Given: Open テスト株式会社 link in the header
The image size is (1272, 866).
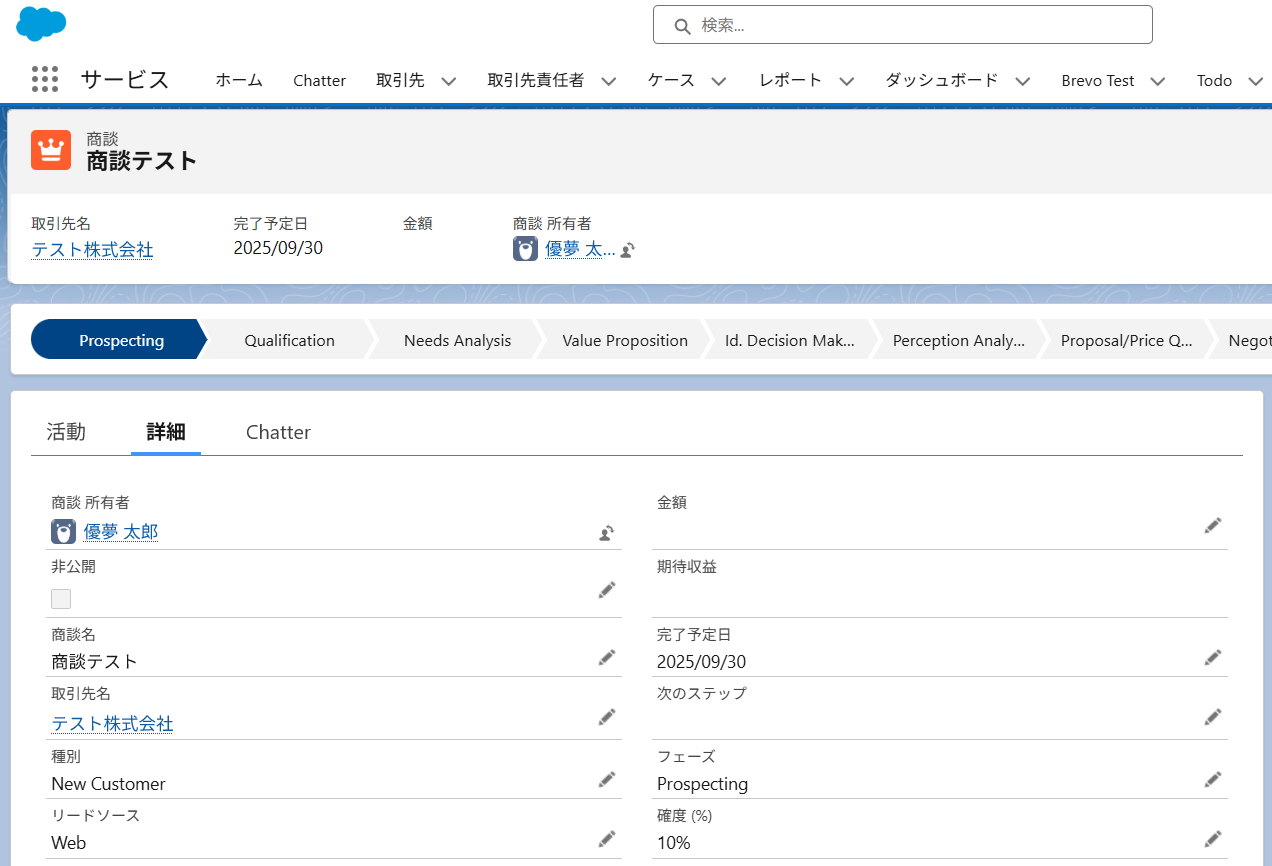Looking at the screenshot, I should coord(92,249).
